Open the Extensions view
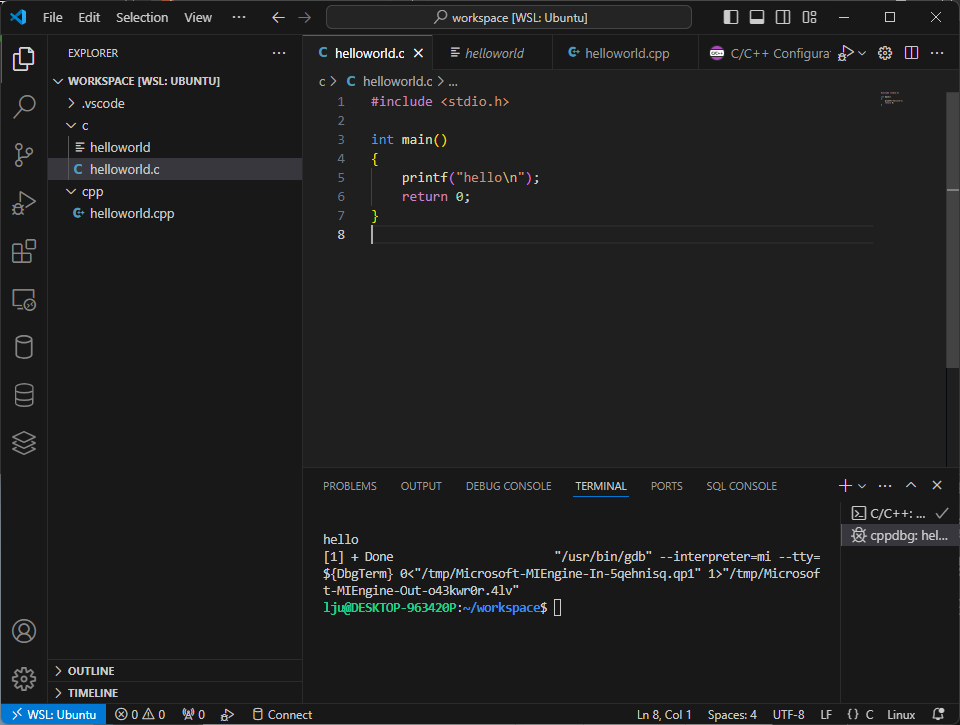Viewport: 960px width, 725px height. point(24,251)
